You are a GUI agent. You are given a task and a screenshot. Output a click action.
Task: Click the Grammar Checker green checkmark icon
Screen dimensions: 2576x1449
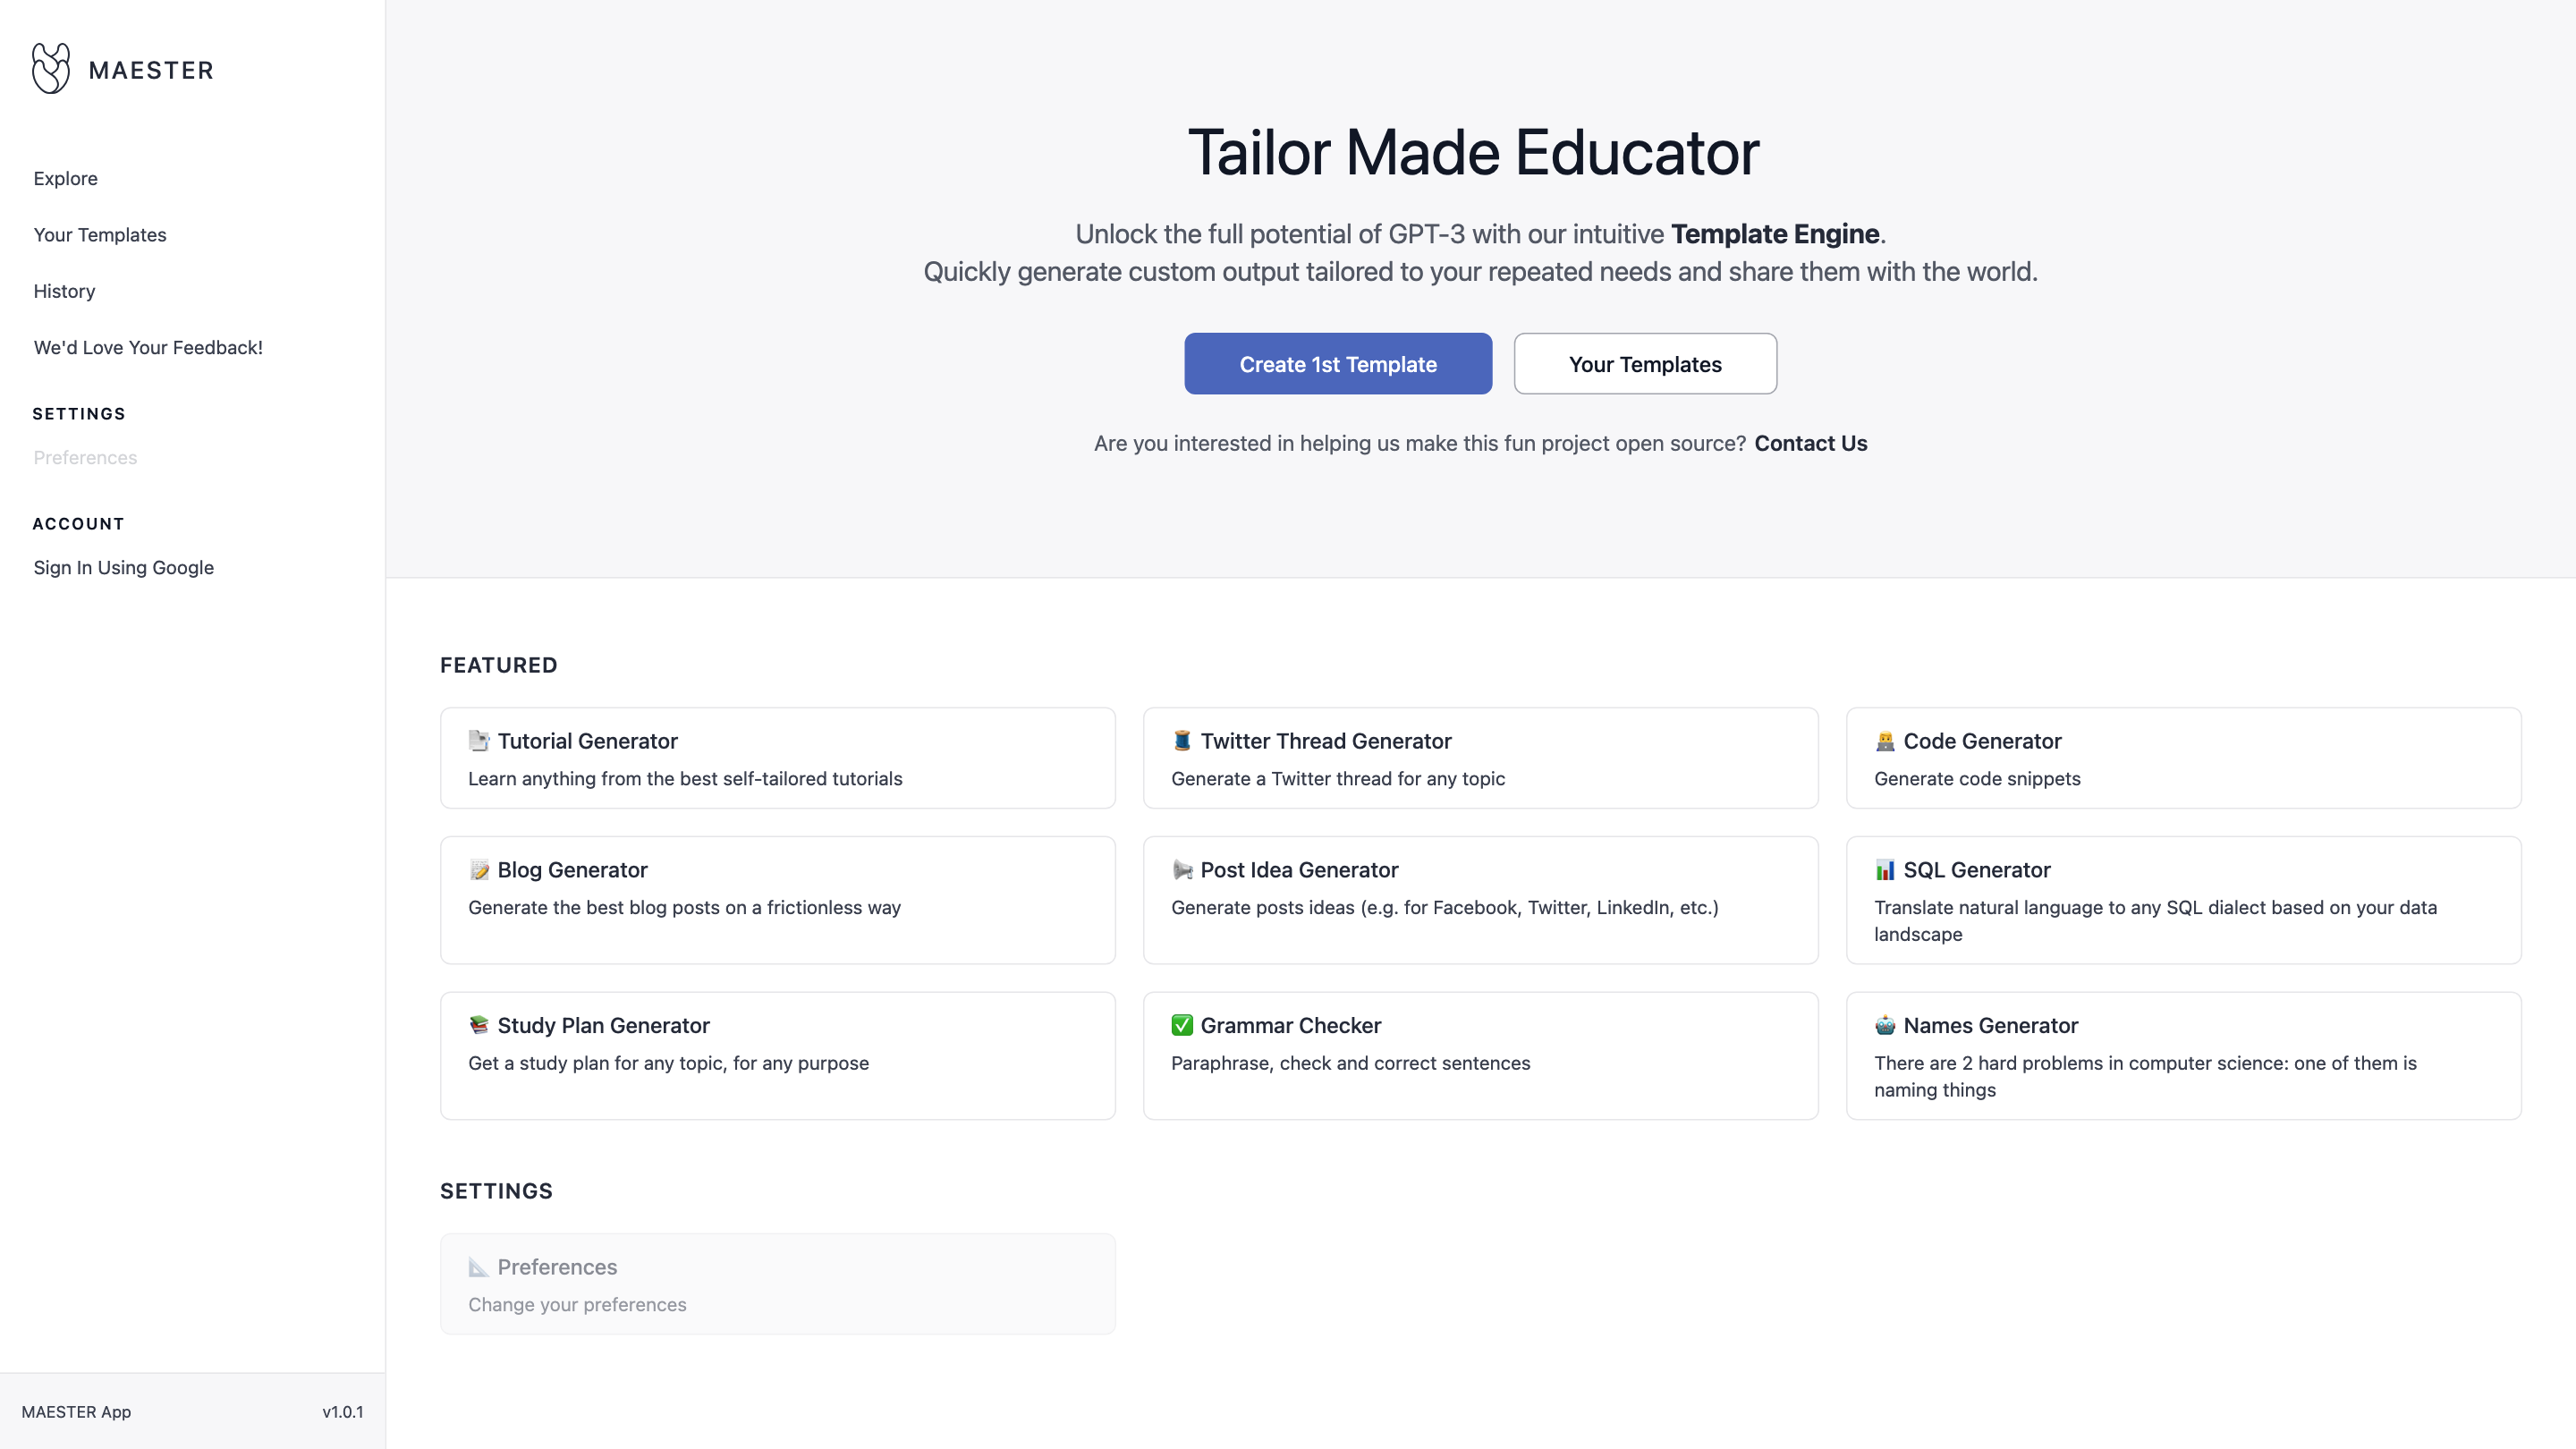point(1182,1025)
